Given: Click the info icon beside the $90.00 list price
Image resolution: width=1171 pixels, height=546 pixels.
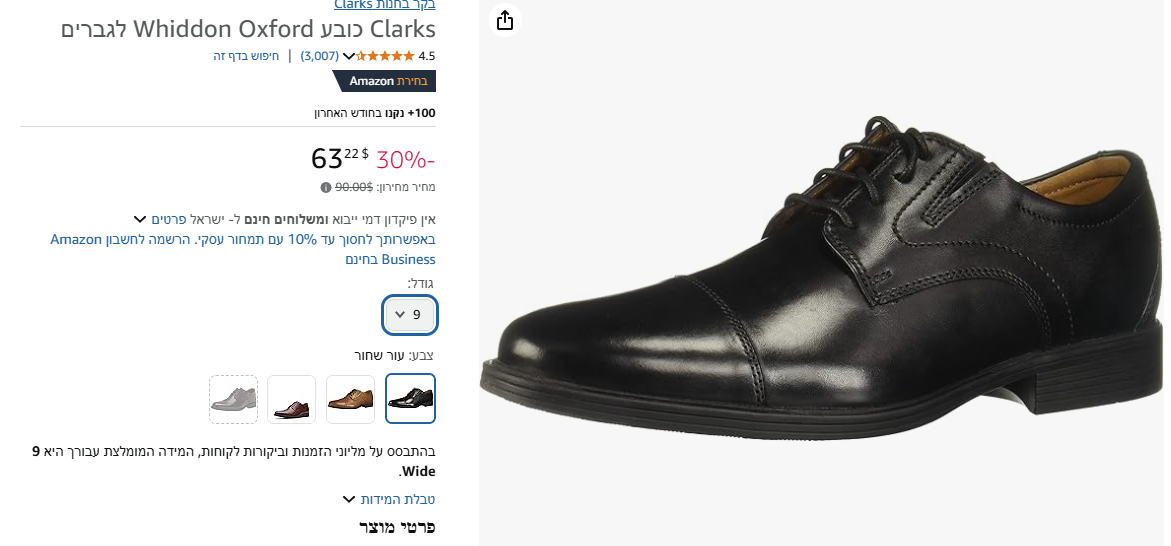Looking at the screenshot, I should click(x=326, y=187).
